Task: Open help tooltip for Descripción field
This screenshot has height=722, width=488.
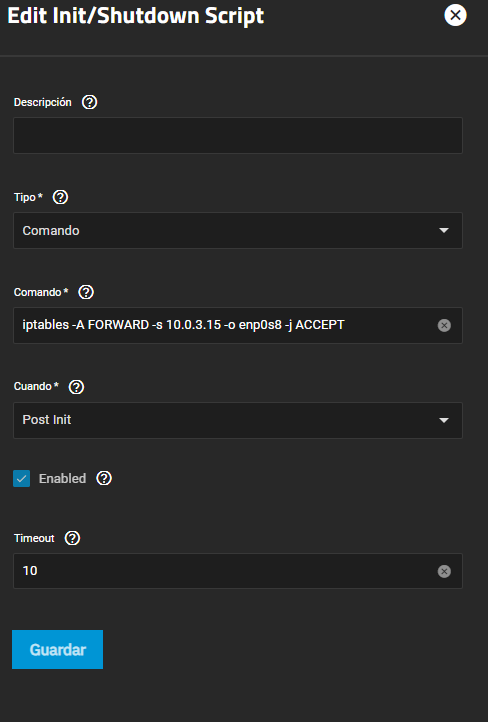Action: 89,102
